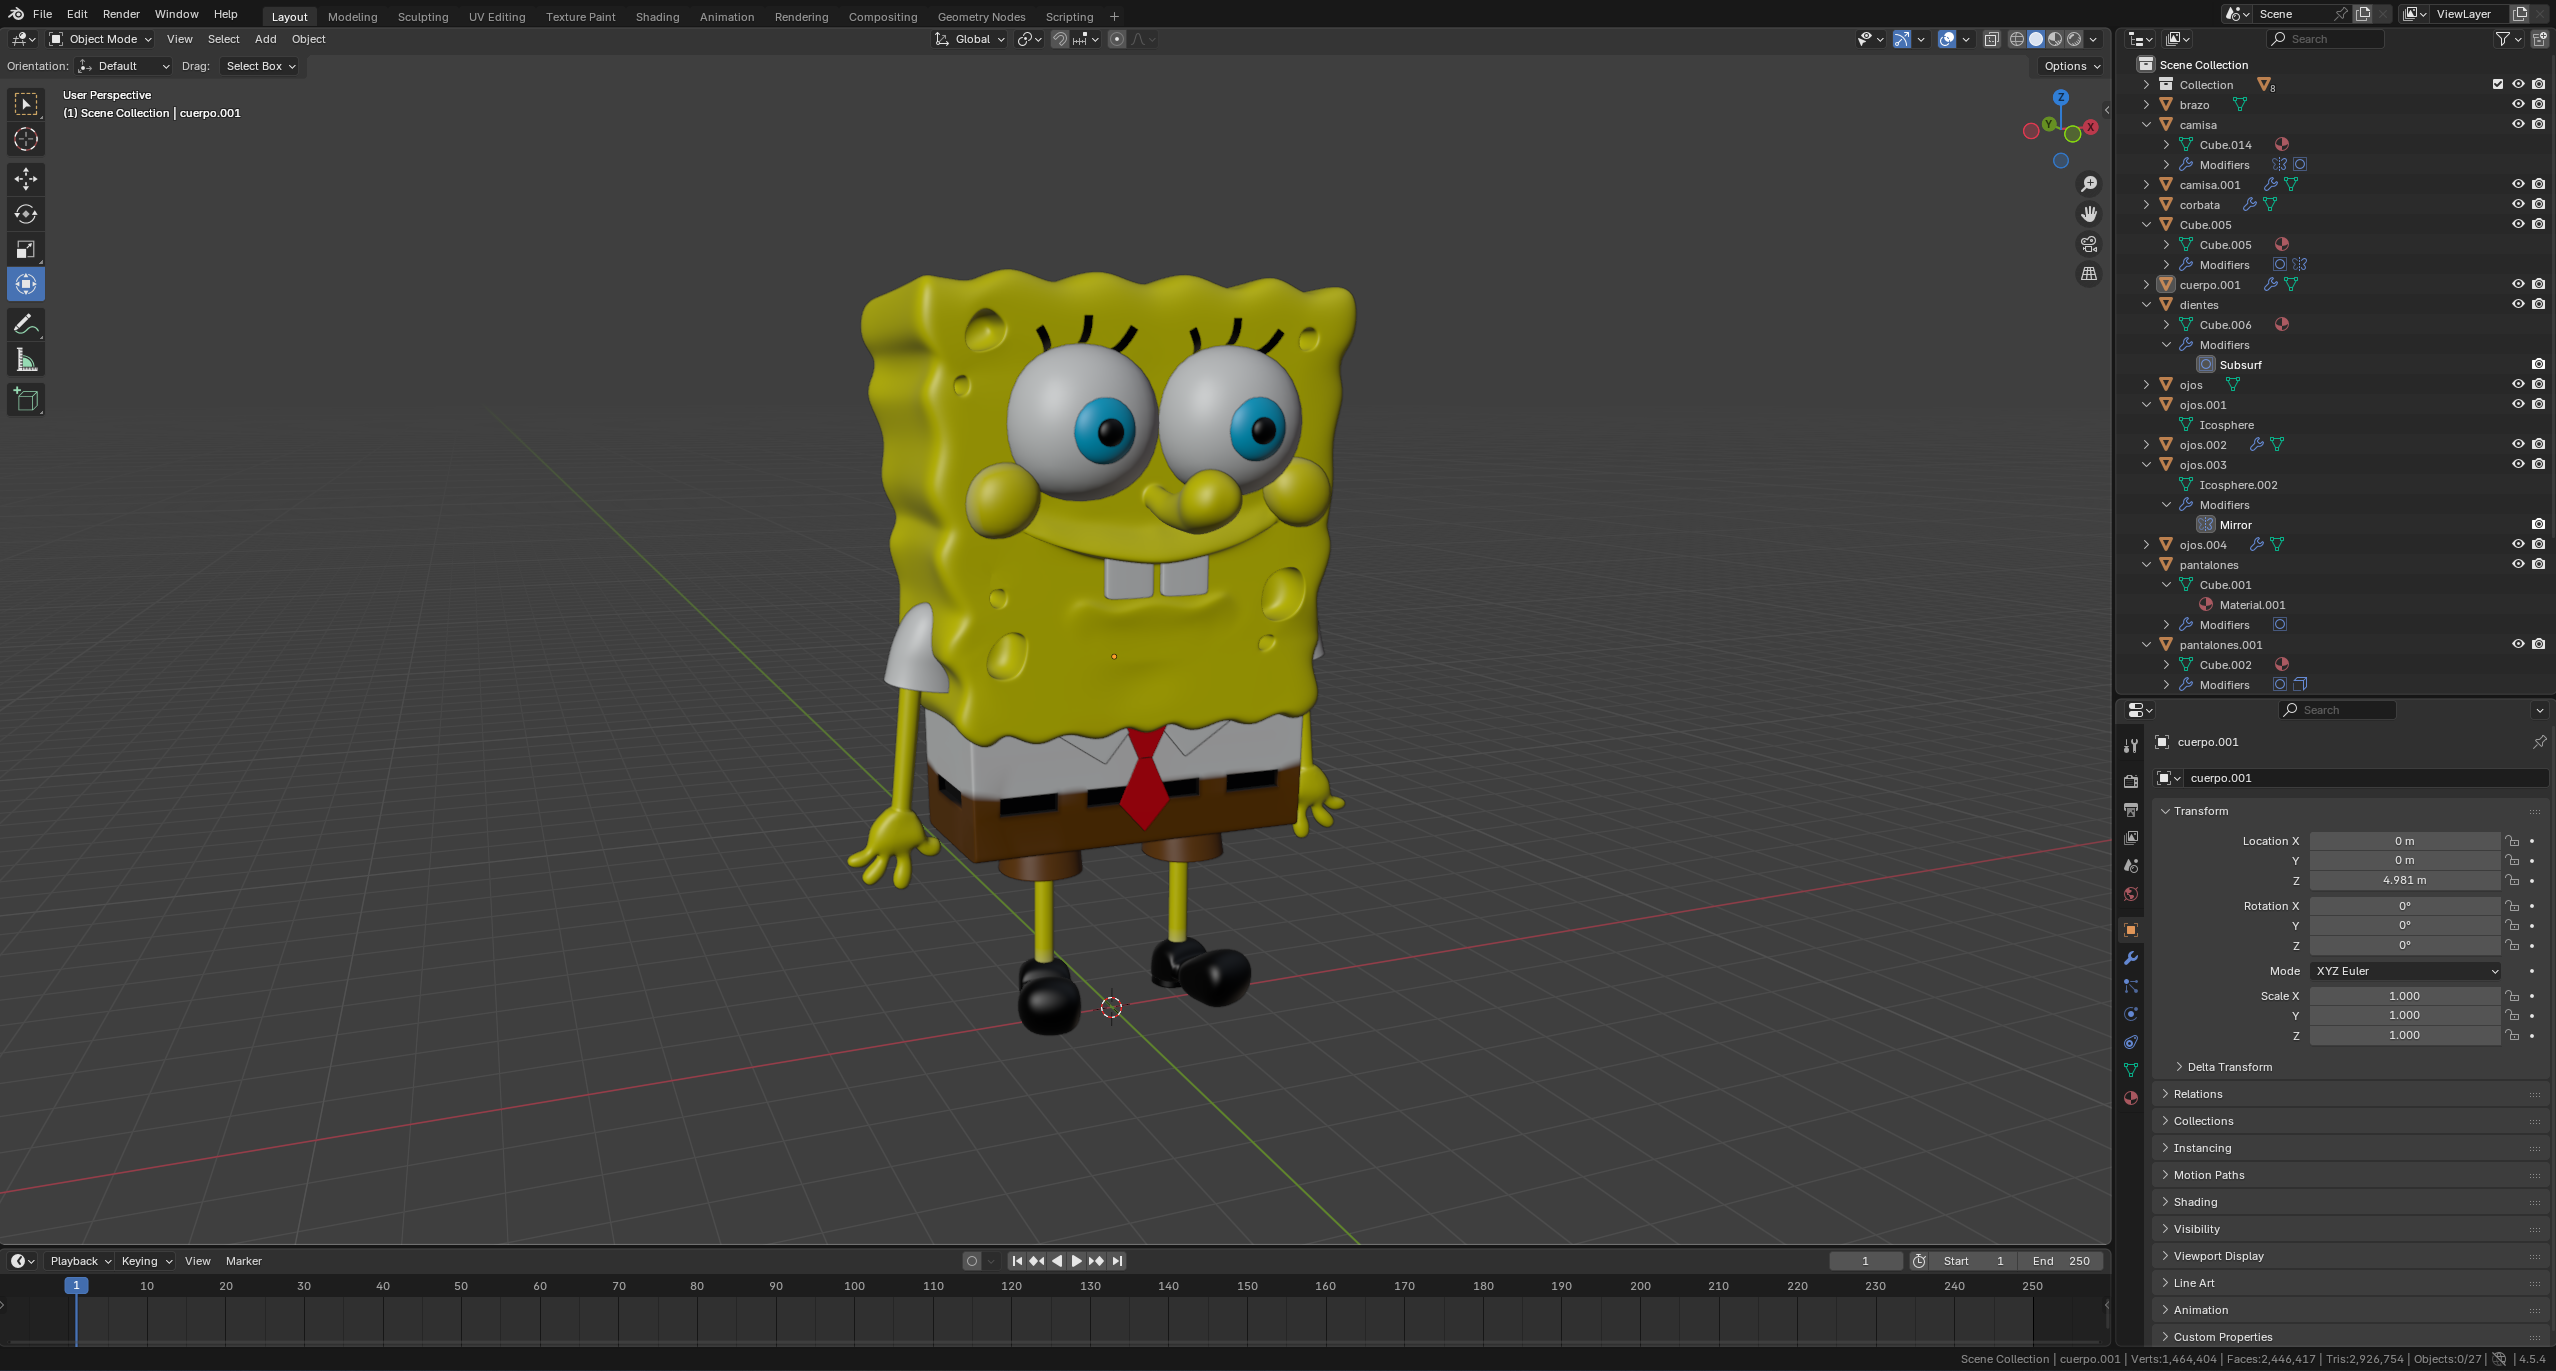Click the Play animation button

(1076, 1261)
